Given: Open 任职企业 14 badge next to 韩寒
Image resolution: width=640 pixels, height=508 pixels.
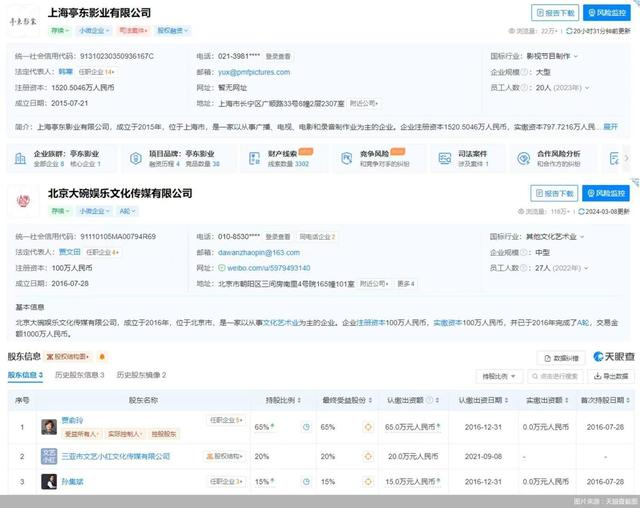Looking at the screenshot, I should (97, 72).
